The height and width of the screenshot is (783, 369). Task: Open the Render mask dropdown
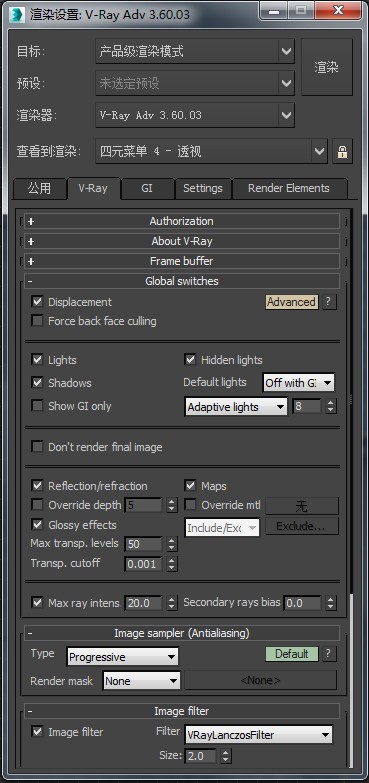coord(142,681)
